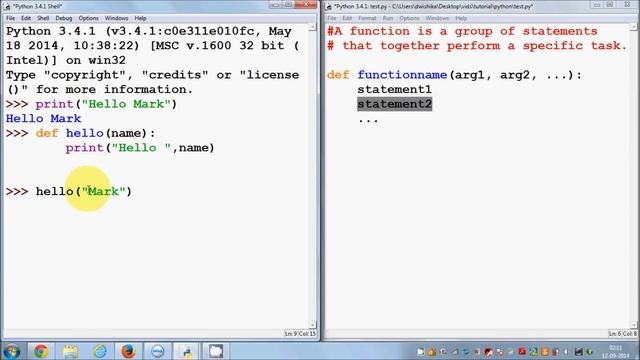The image size is (640, 360).
Task: Launch Google Chrome from the taskbar
Action: click(x=41, y=351)
